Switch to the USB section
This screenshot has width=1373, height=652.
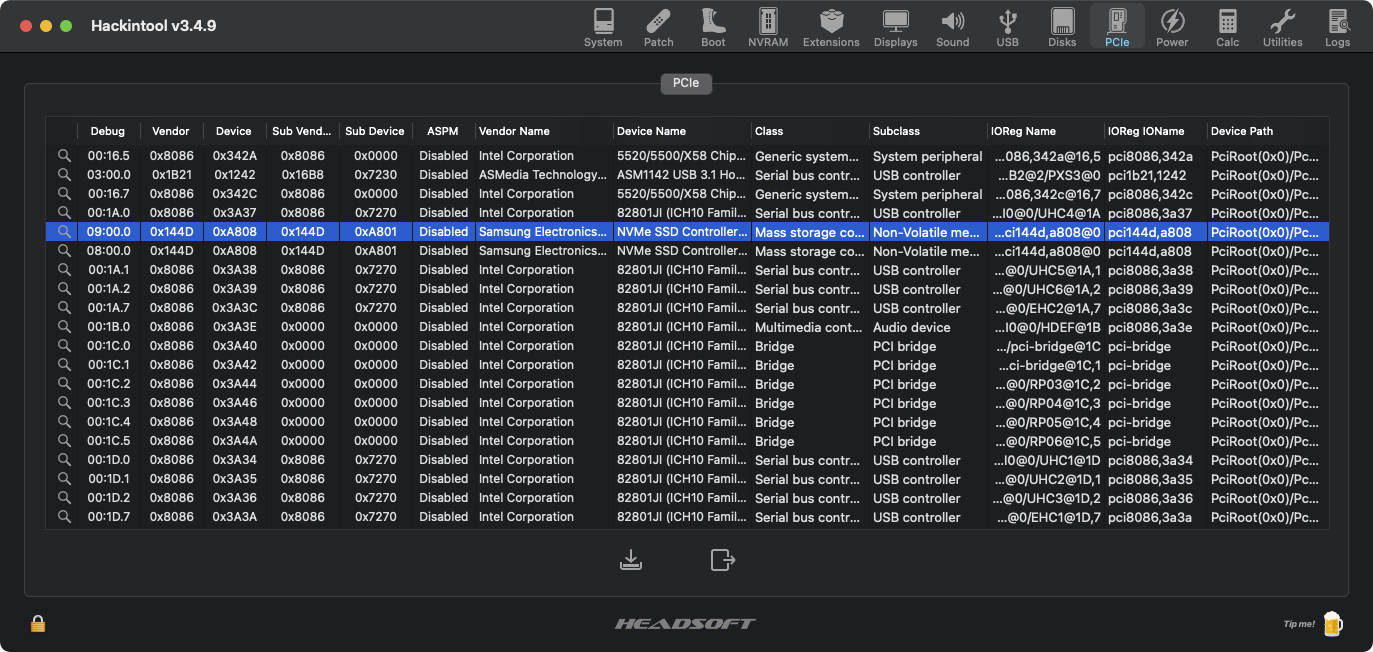point(1007,27)
